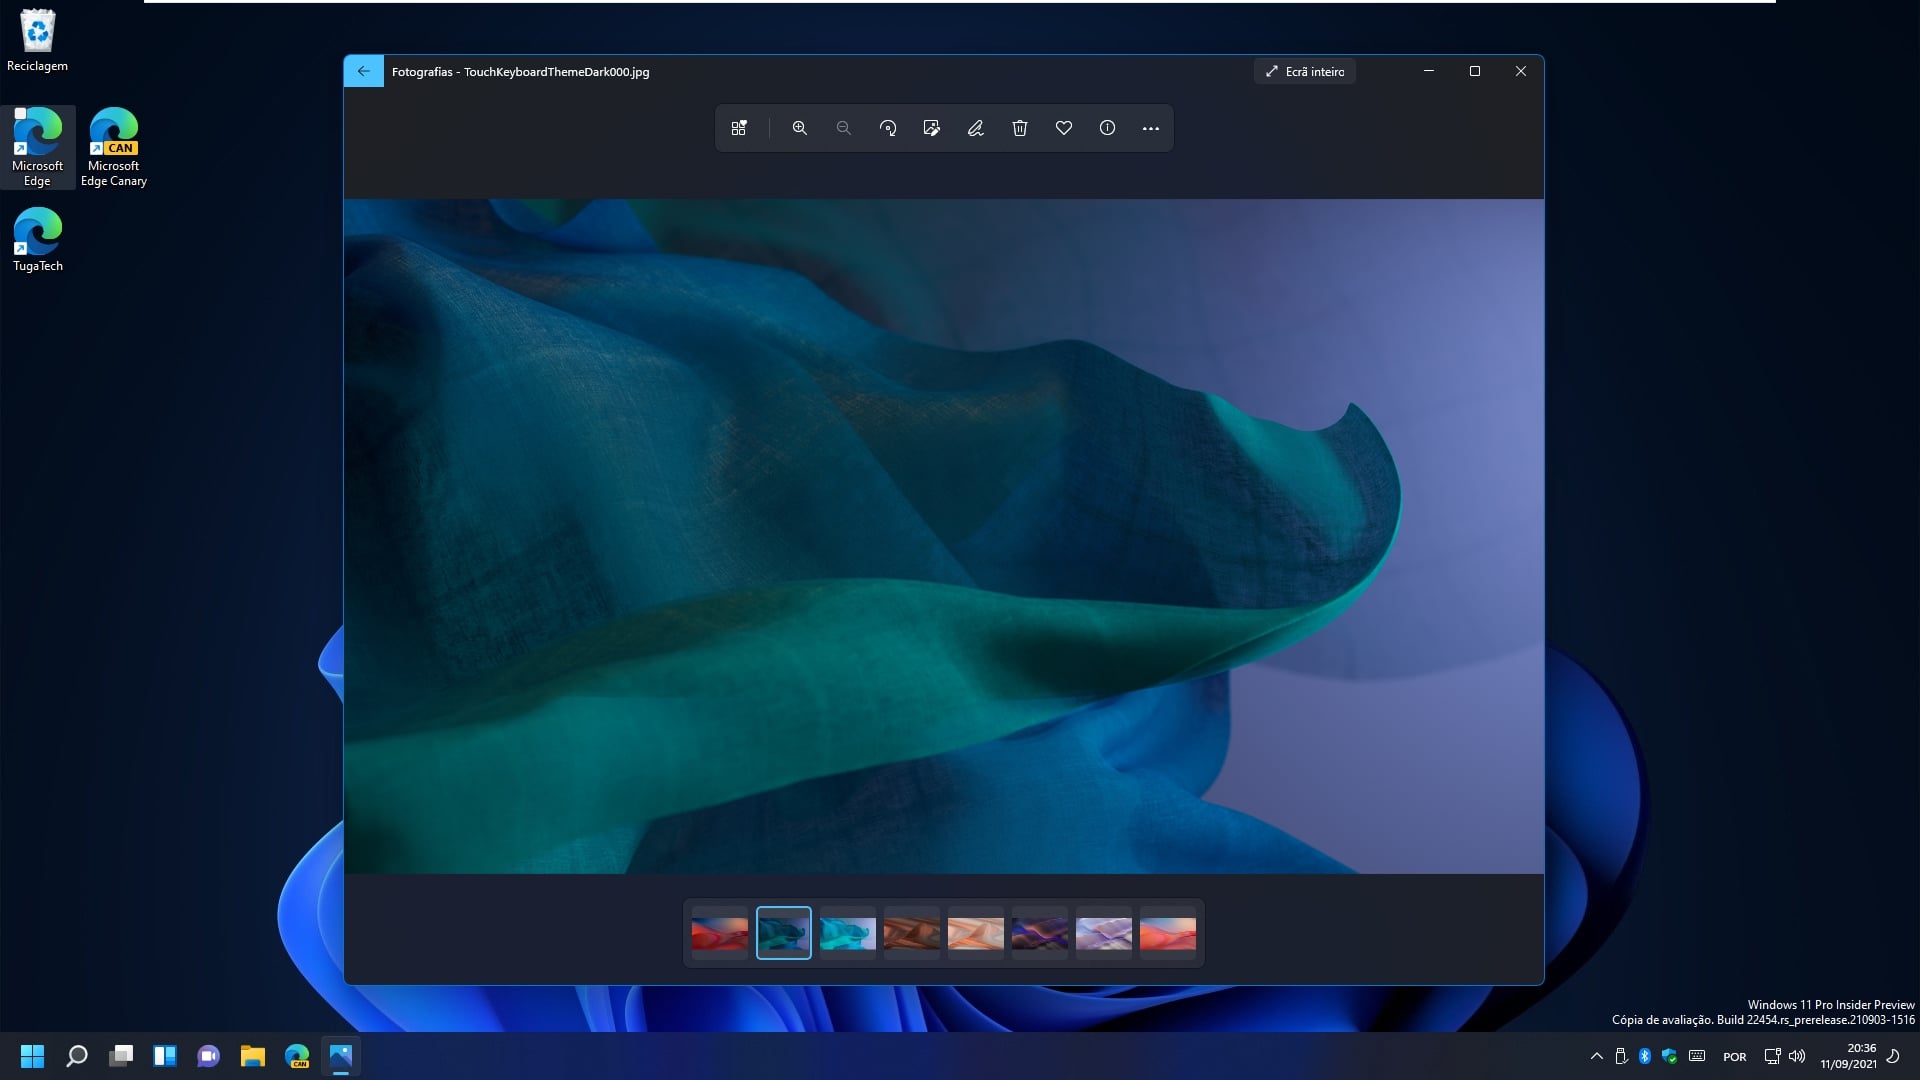This screenshot has width=1920, height=1080.
Task: Enter full screen with Ecrã inteiro button
Action: click(1305, 71)
